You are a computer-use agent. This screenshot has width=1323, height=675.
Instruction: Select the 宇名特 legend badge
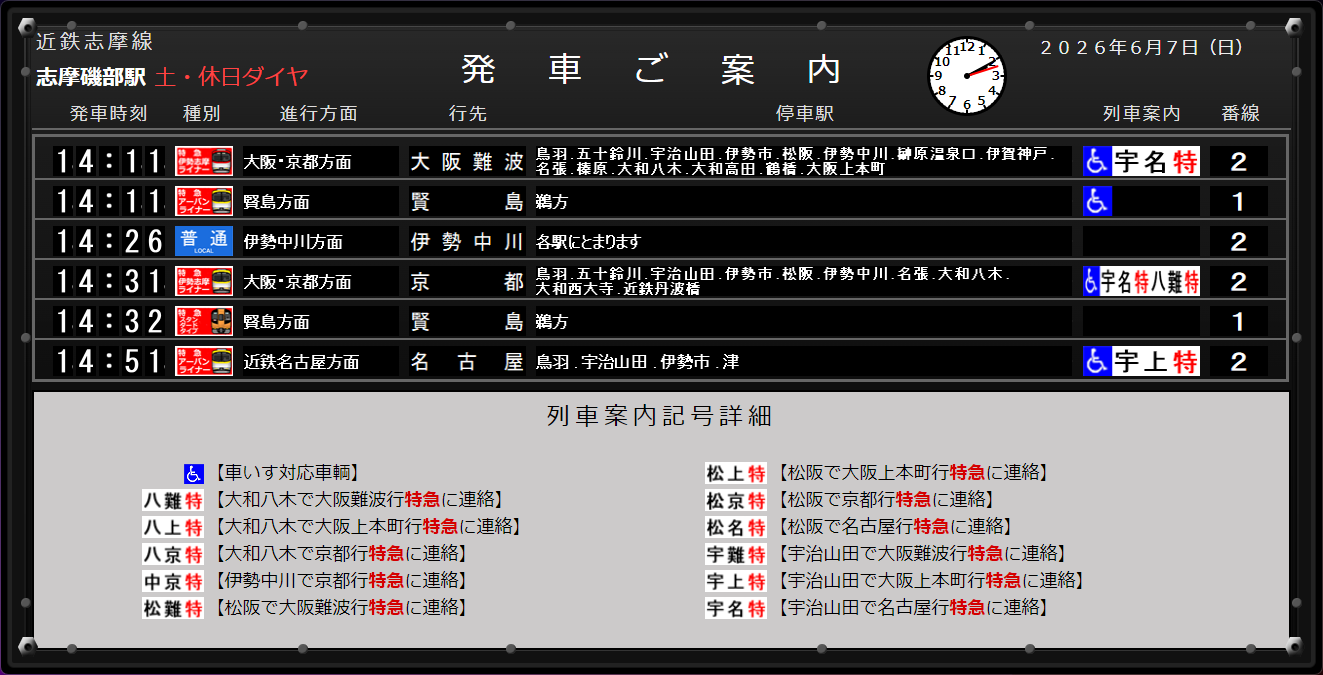tap(736, 608)
